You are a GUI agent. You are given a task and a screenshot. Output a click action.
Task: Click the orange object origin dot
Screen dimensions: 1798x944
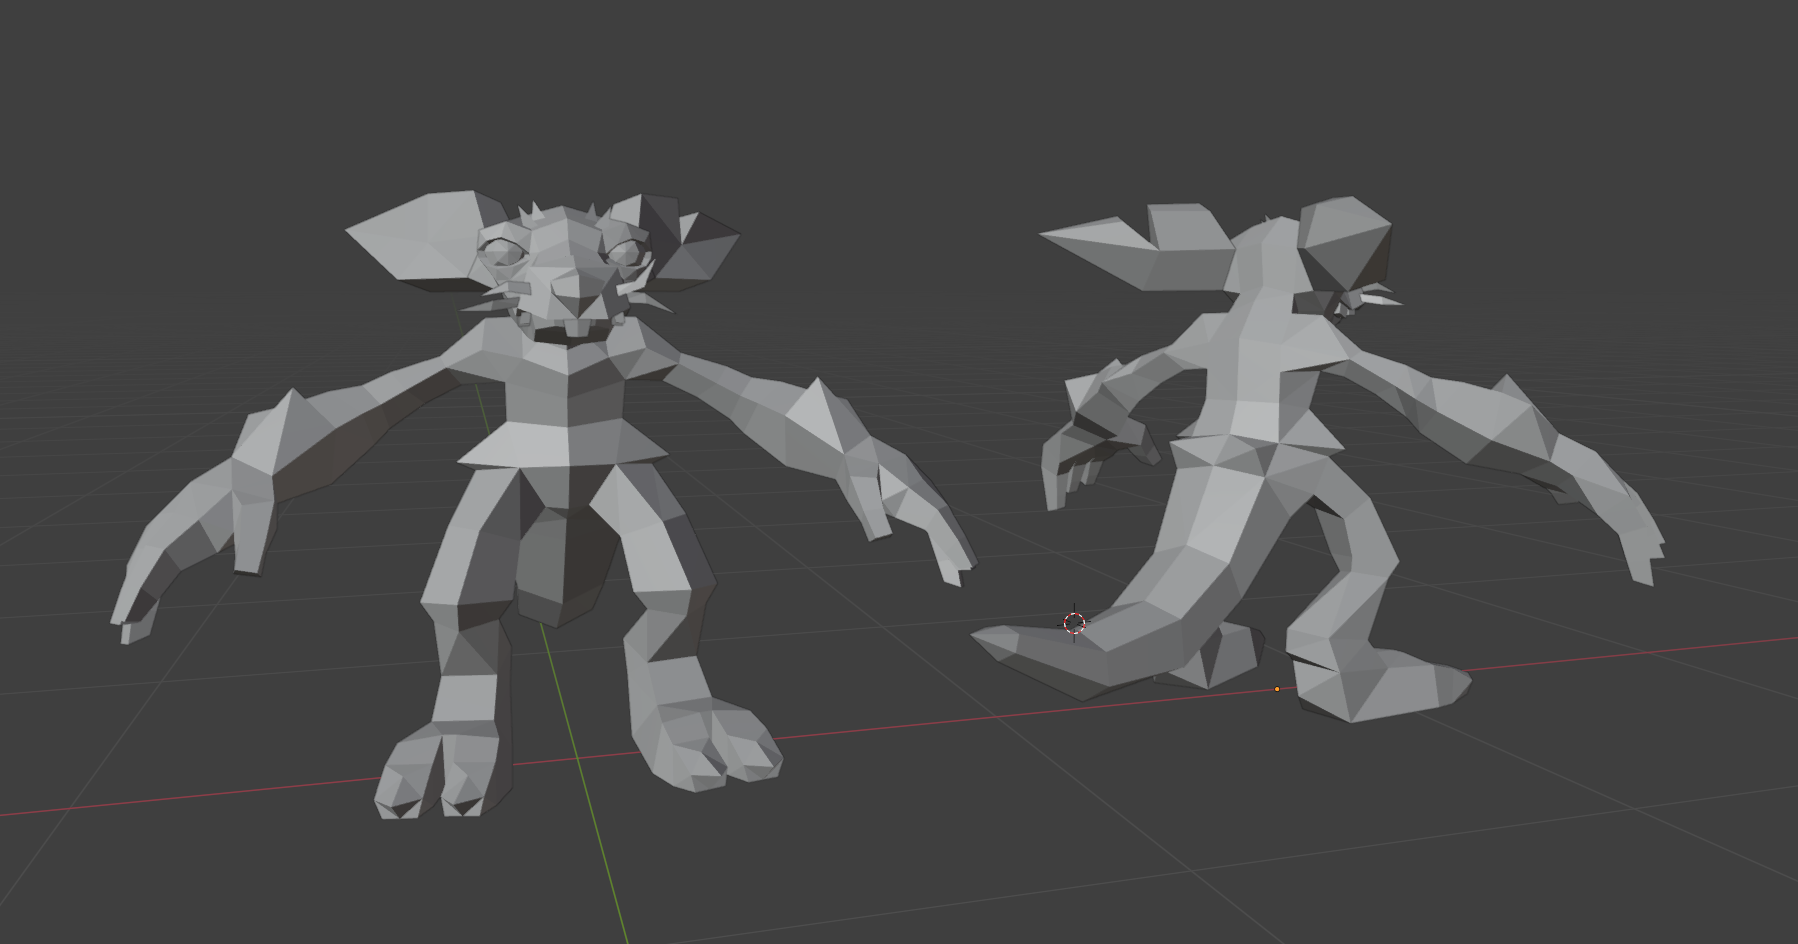(x=1277, y=689)
